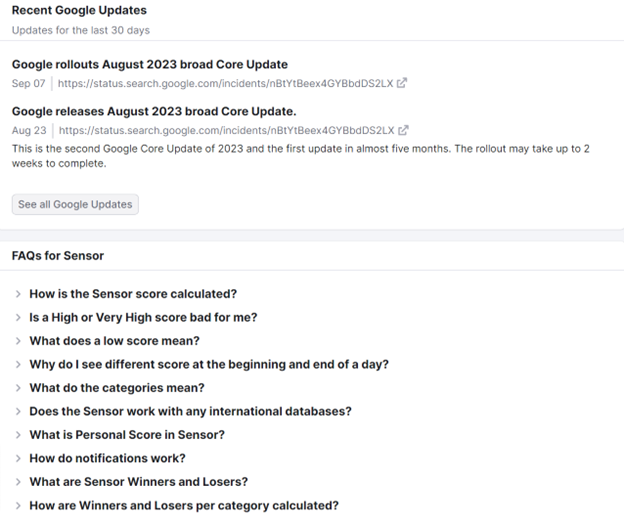This screenshot has height=524, width=624.
Task: Expand chevron for High or Very High score FAQ
Action: [x=18, y=318]
